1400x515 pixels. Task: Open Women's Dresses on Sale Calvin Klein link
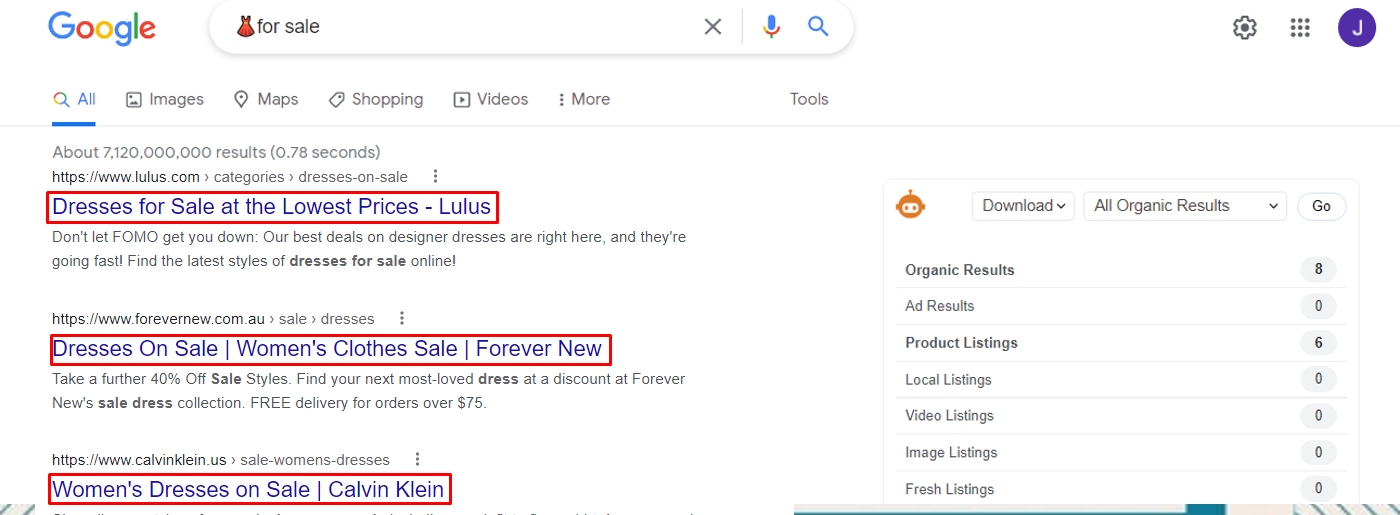point(248,489)
